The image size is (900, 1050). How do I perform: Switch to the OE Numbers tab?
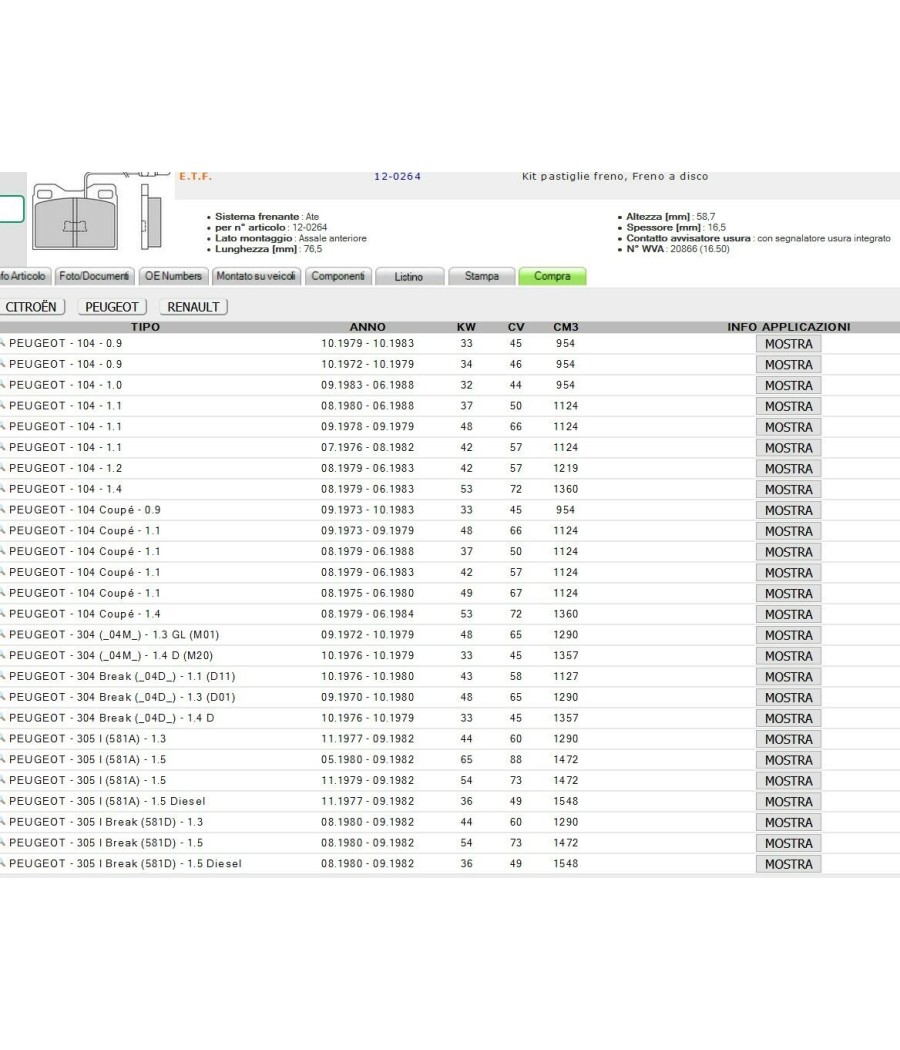tap(173, 276)
